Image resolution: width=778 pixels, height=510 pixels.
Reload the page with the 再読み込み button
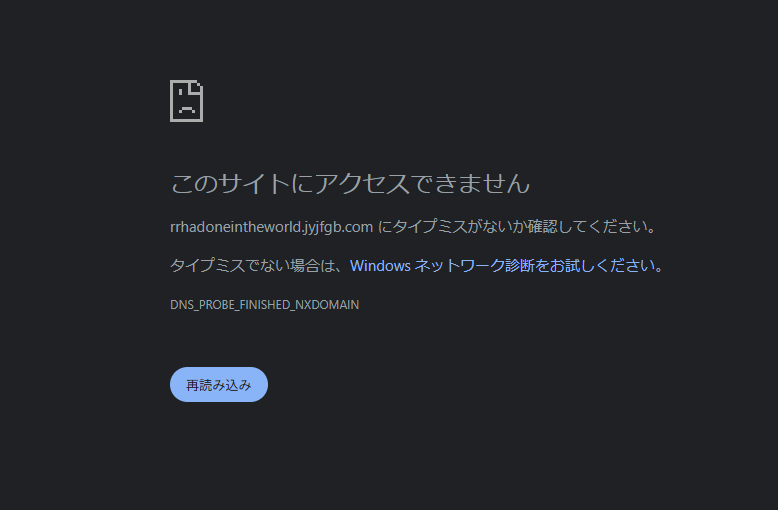[x=219, y=384]
